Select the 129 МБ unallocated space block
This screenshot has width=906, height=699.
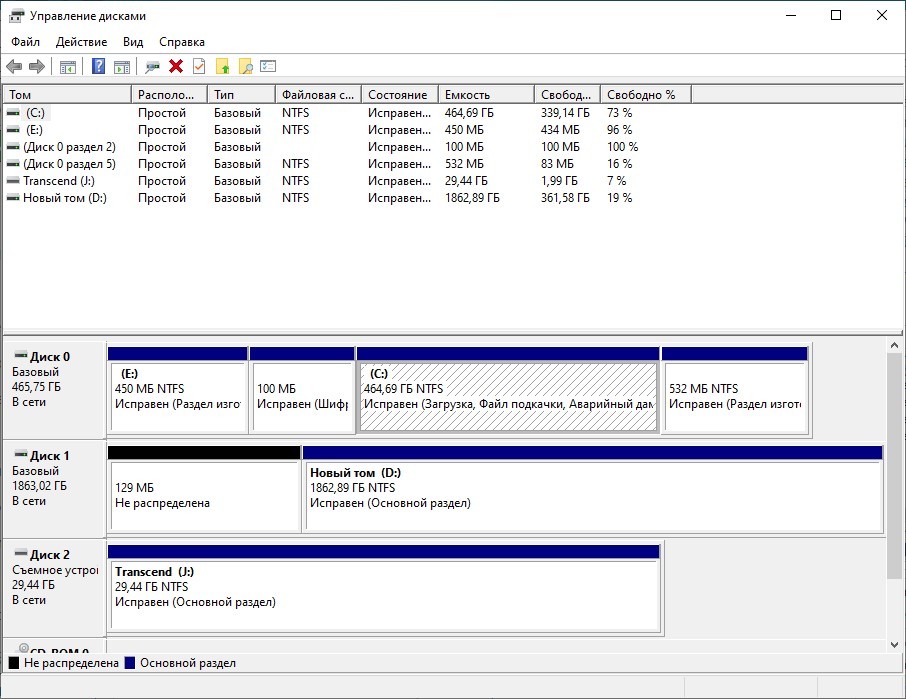pyautogui.click(x=204, y=489)
